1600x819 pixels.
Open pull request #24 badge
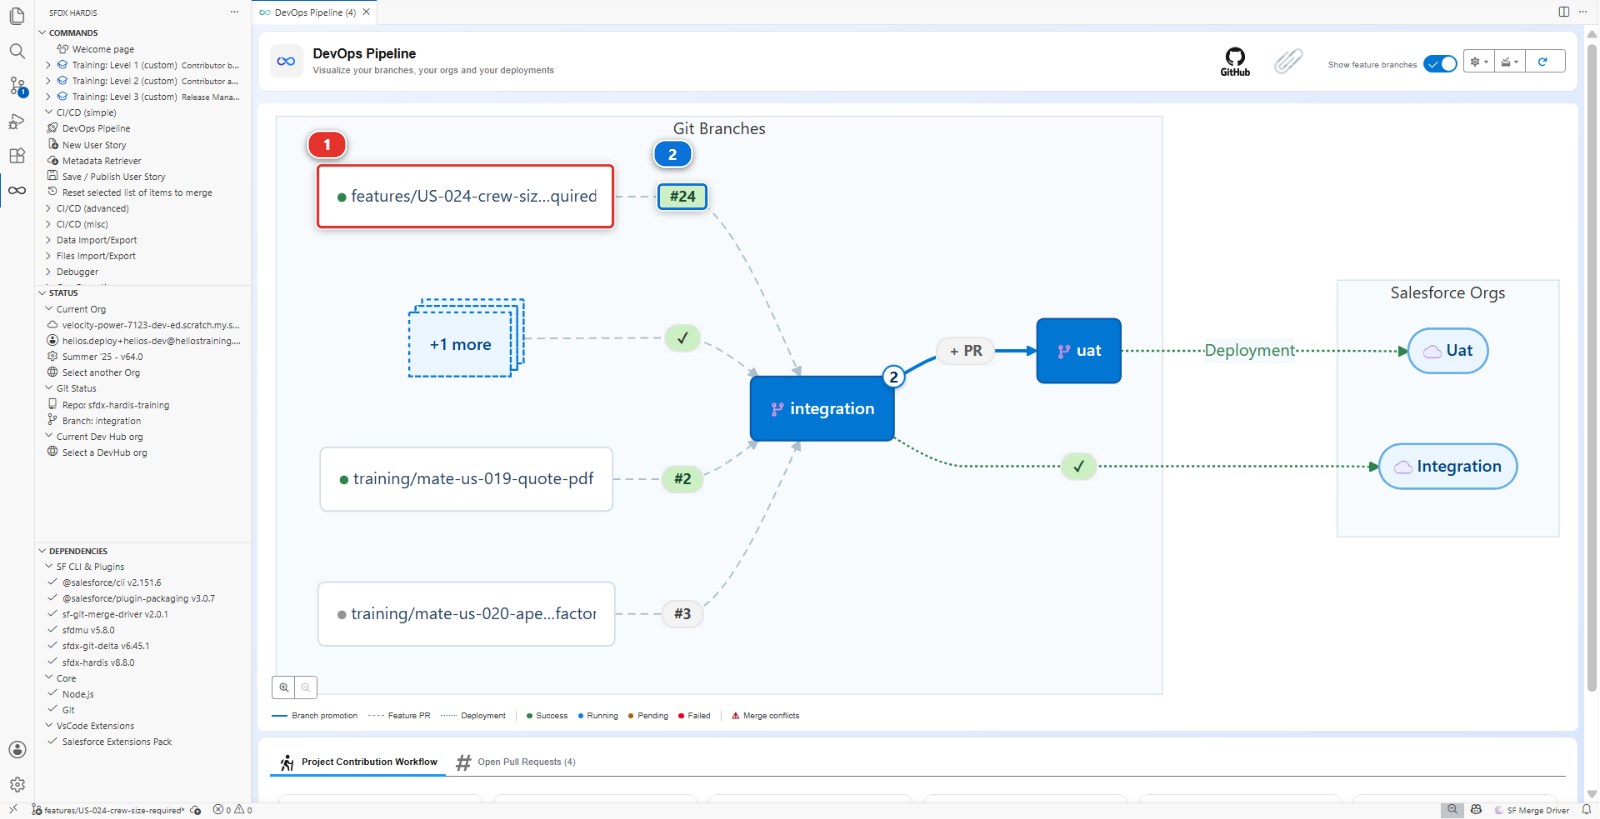[x=682, y=197]
